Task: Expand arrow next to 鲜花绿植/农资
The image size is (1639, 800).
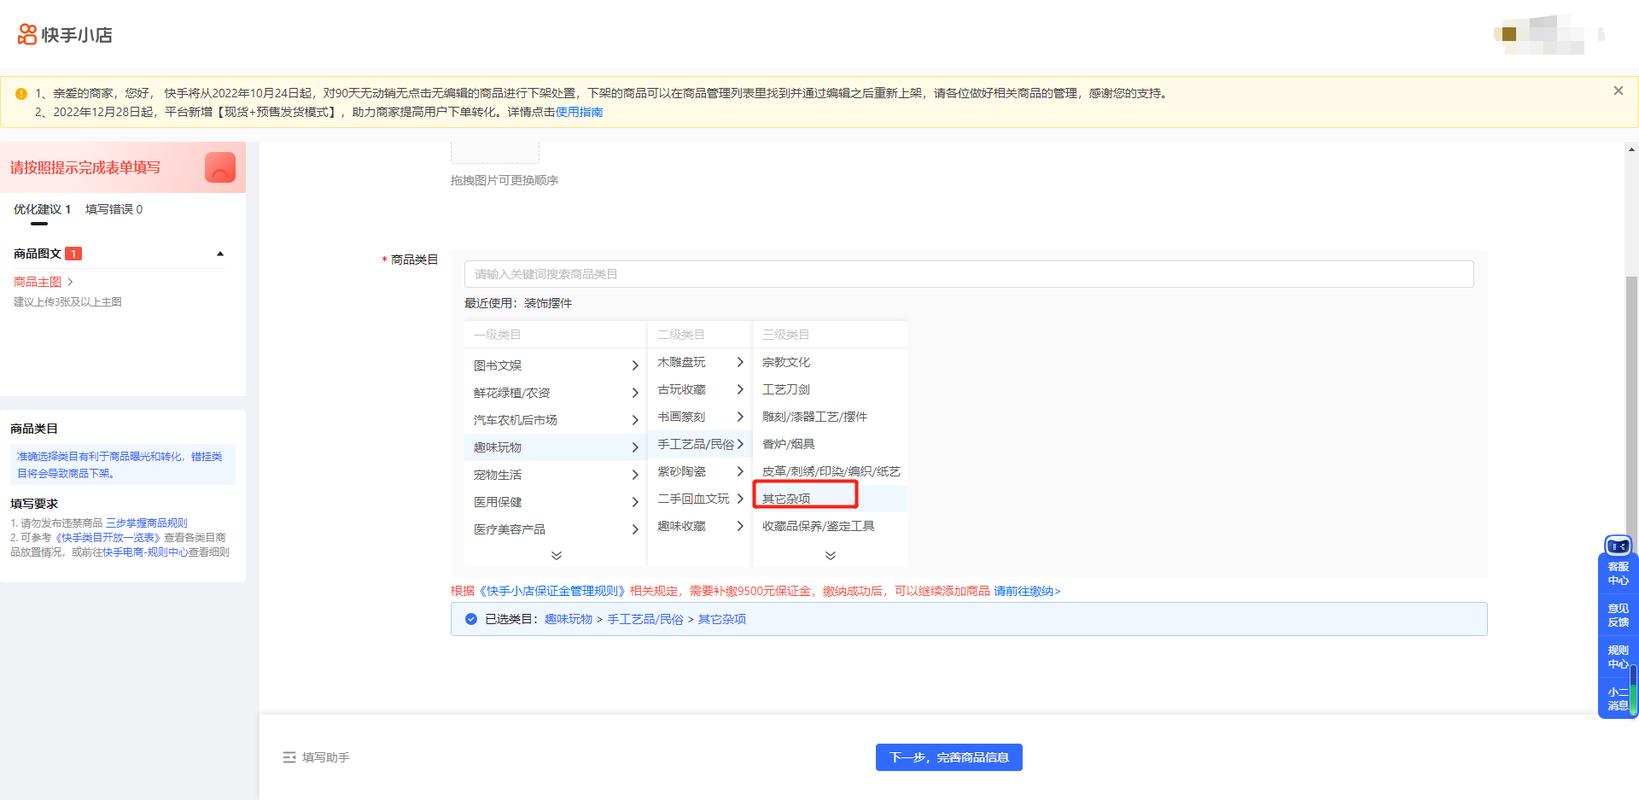Action: pyautogui.click(x=635, y=393)
